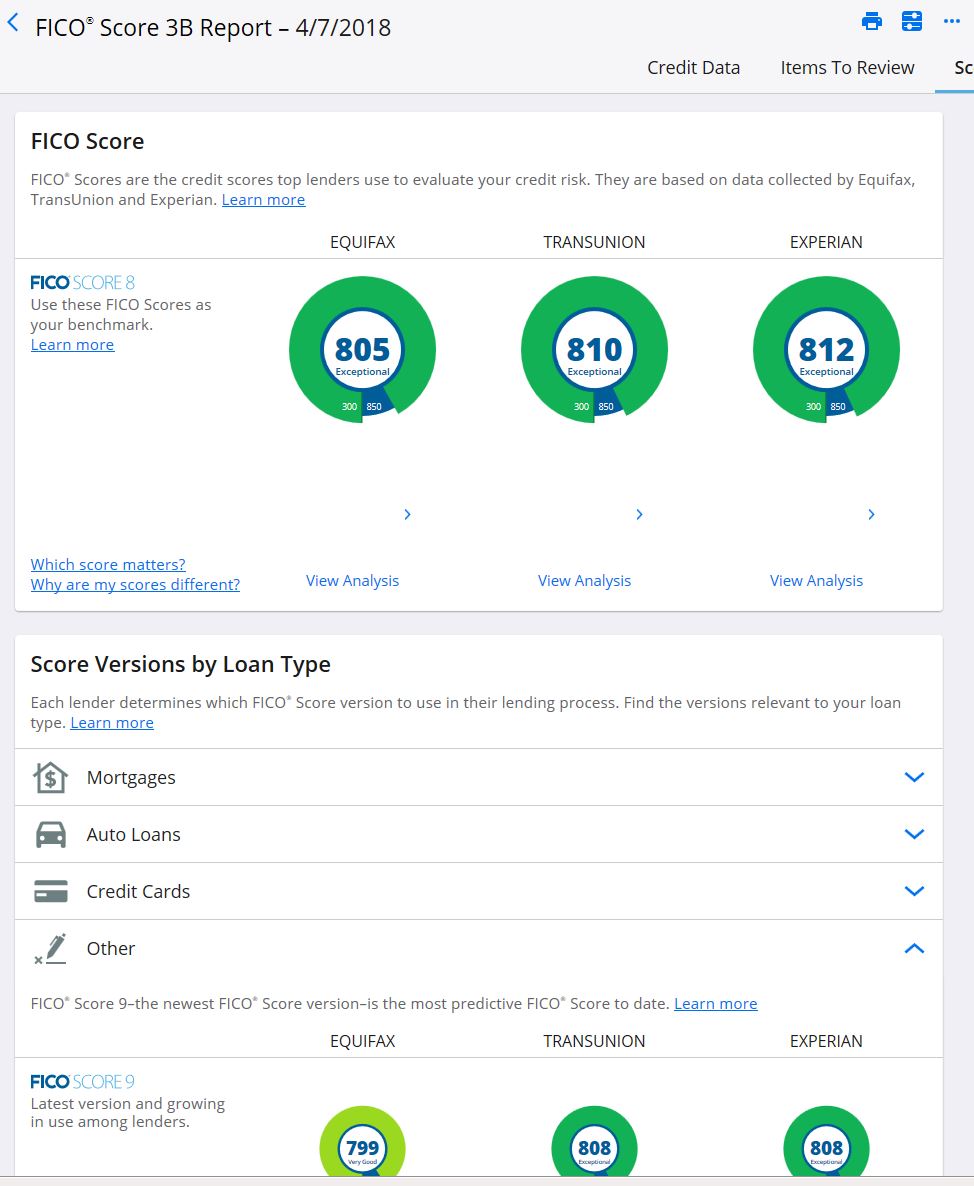The image size is (974, 1186).
Task: Open View Analysis for Equifax
Action: tap(352, 581)
